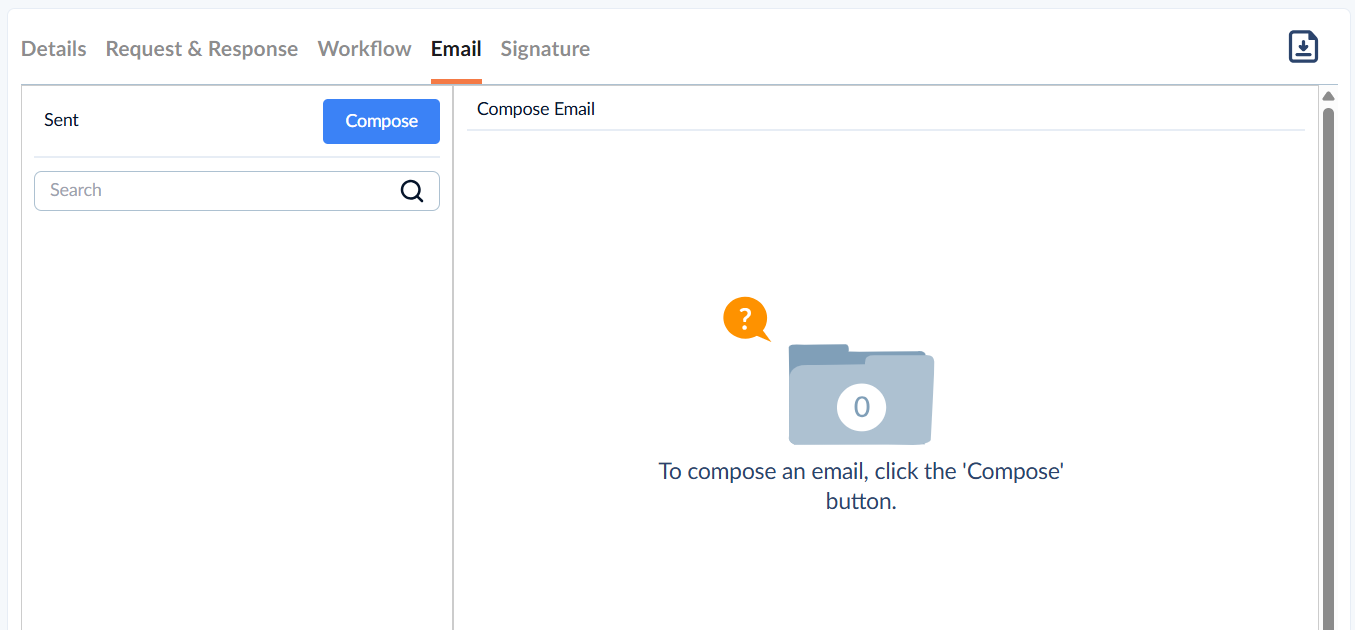This screenshot has width=1355, height=630.
Task: Click the blue Compose button
Action: [x=381, y=121]
